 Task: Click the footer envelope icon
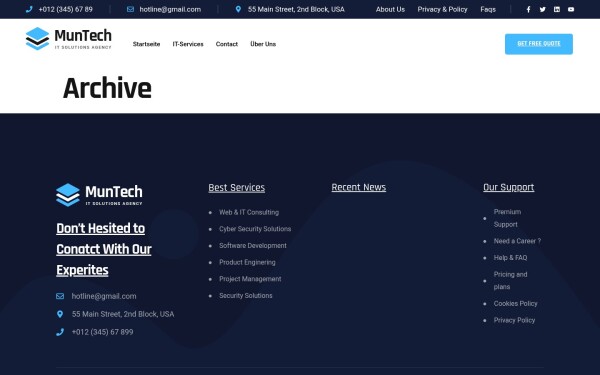pyautogui.click(x=60, y=296)
